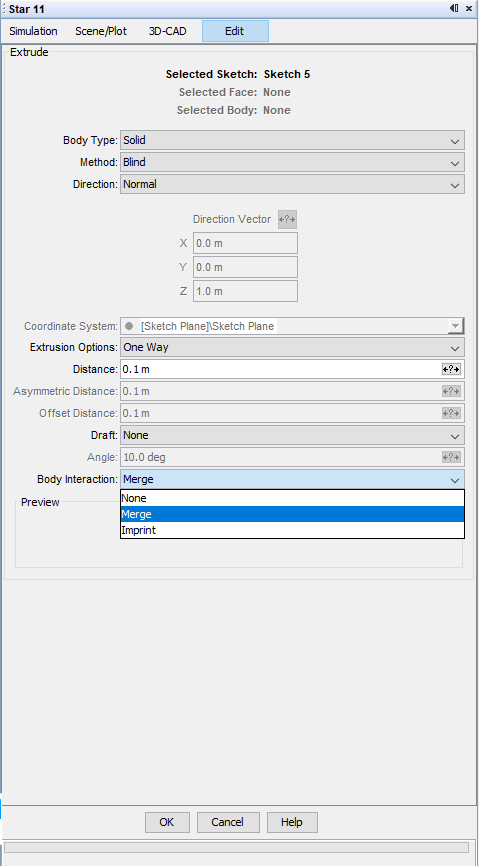This screenshot has width=479, height=866.
Task: Click the Selected Face: None text
Action: [x=234, y=92]
